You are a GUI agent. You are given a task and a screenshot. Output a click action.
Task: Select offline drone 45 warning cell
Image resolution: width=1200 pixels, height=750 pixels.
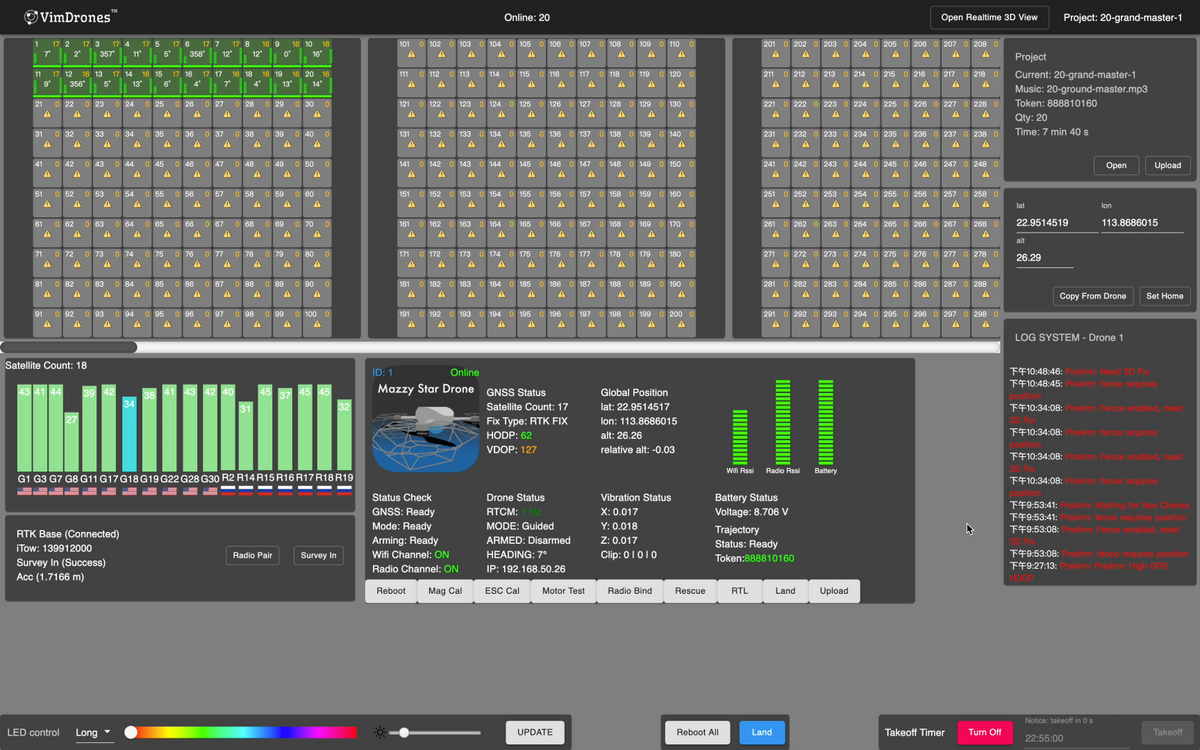(x=167, y=172)
